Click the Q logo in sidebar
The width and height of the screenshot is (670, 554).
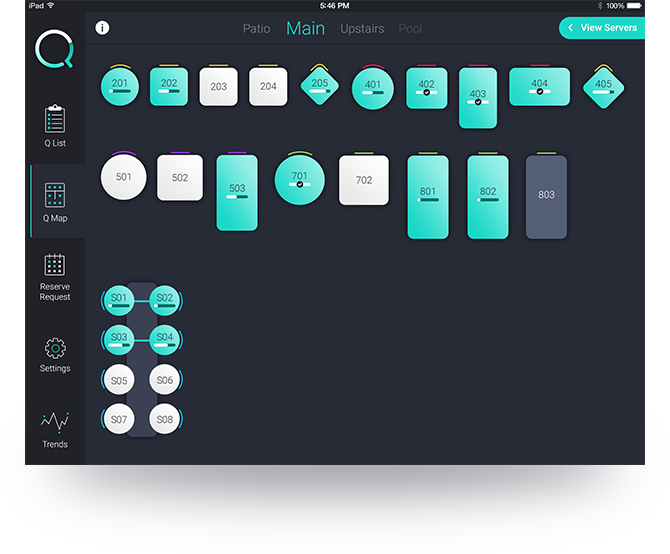[54, 49]
